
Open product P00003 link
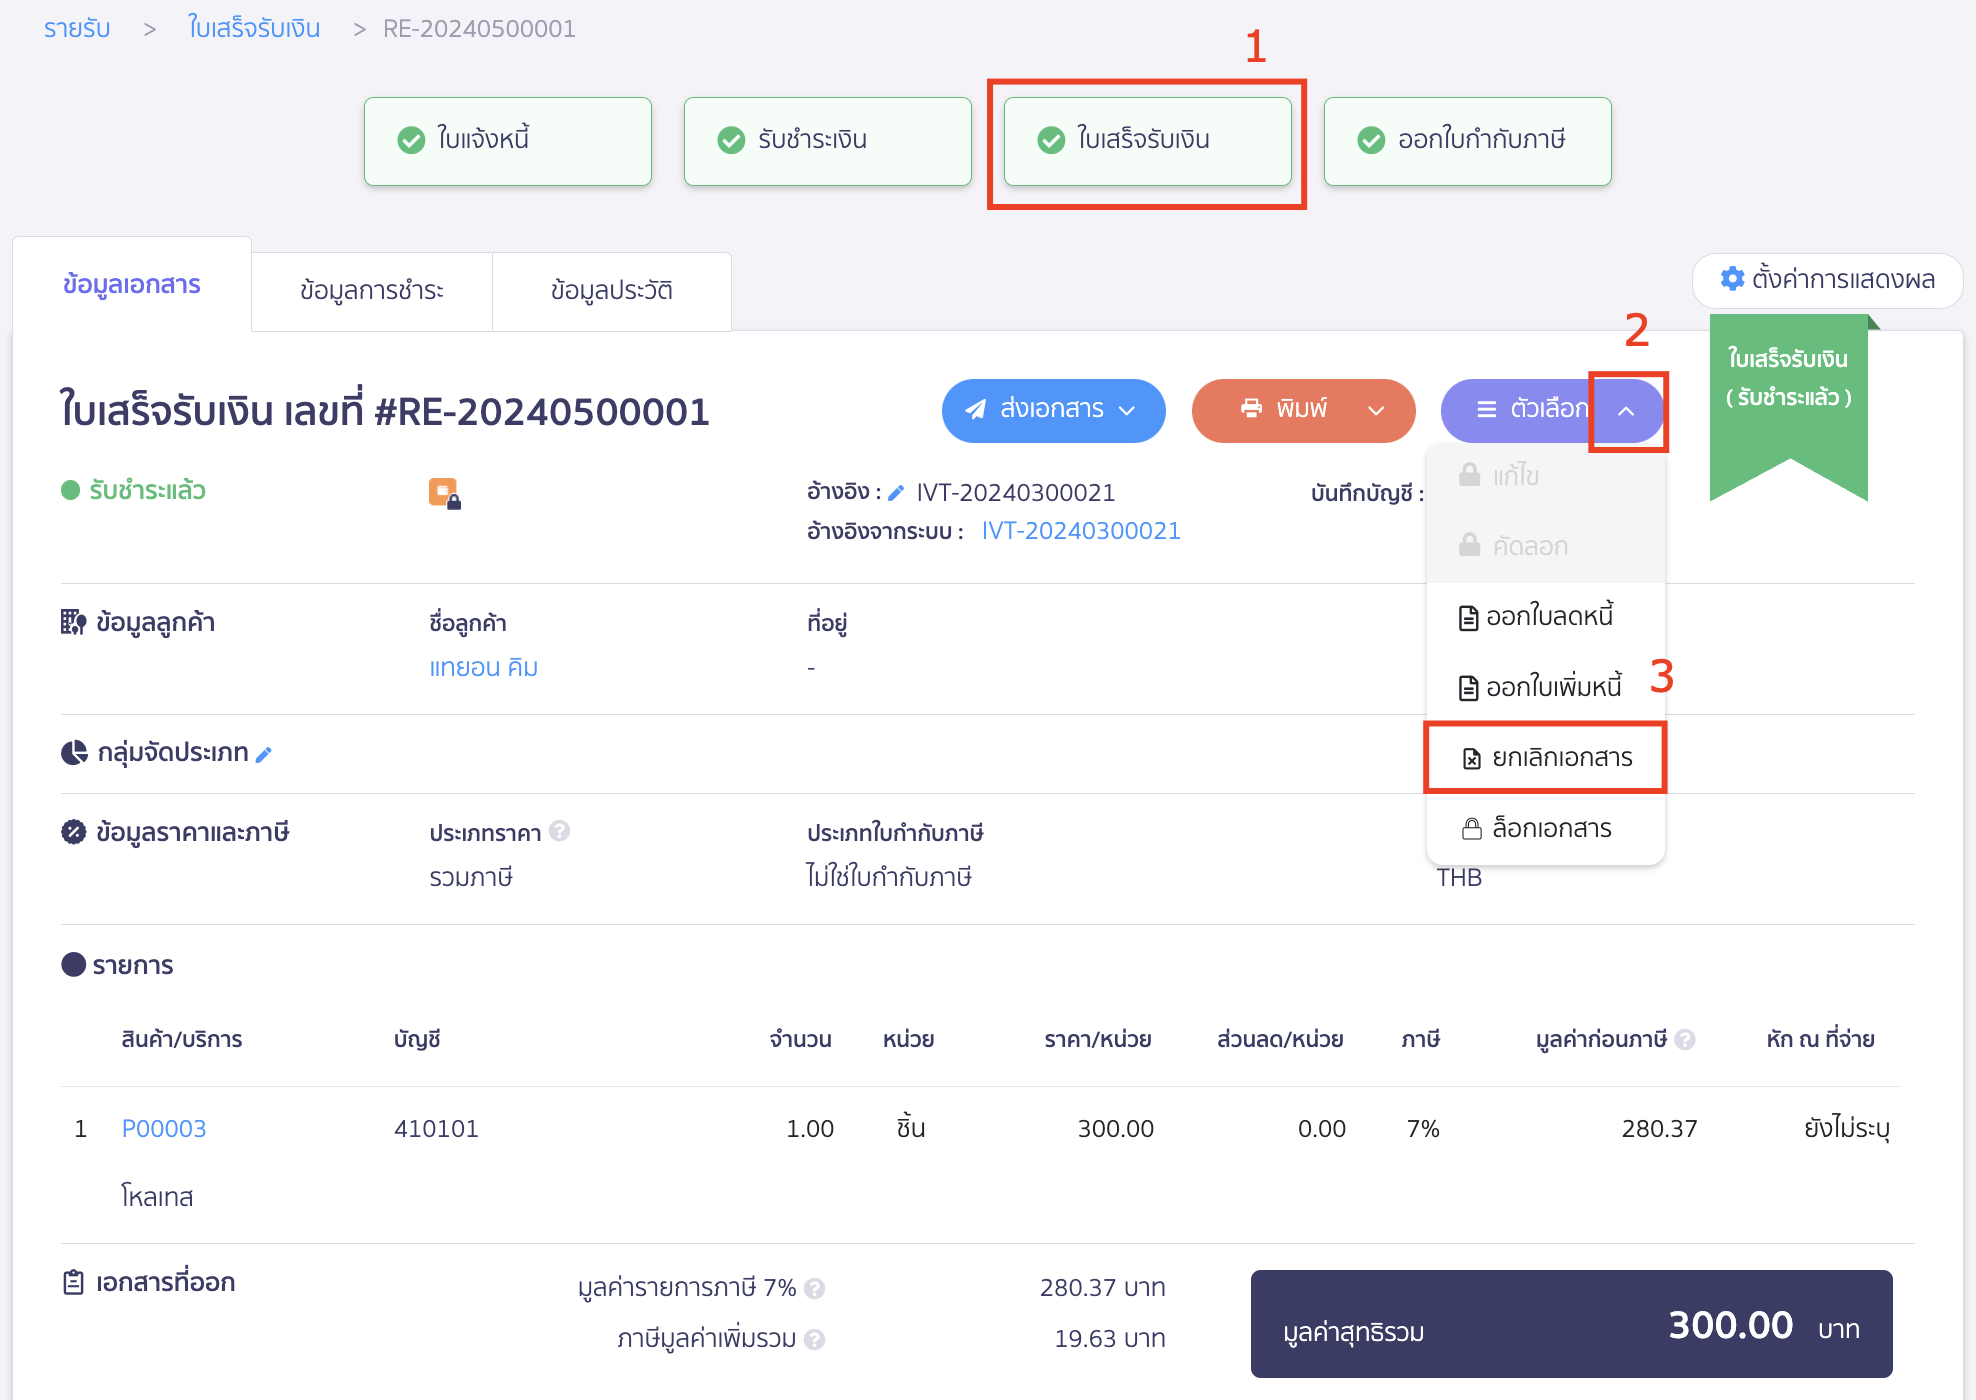pos(164,1129)
